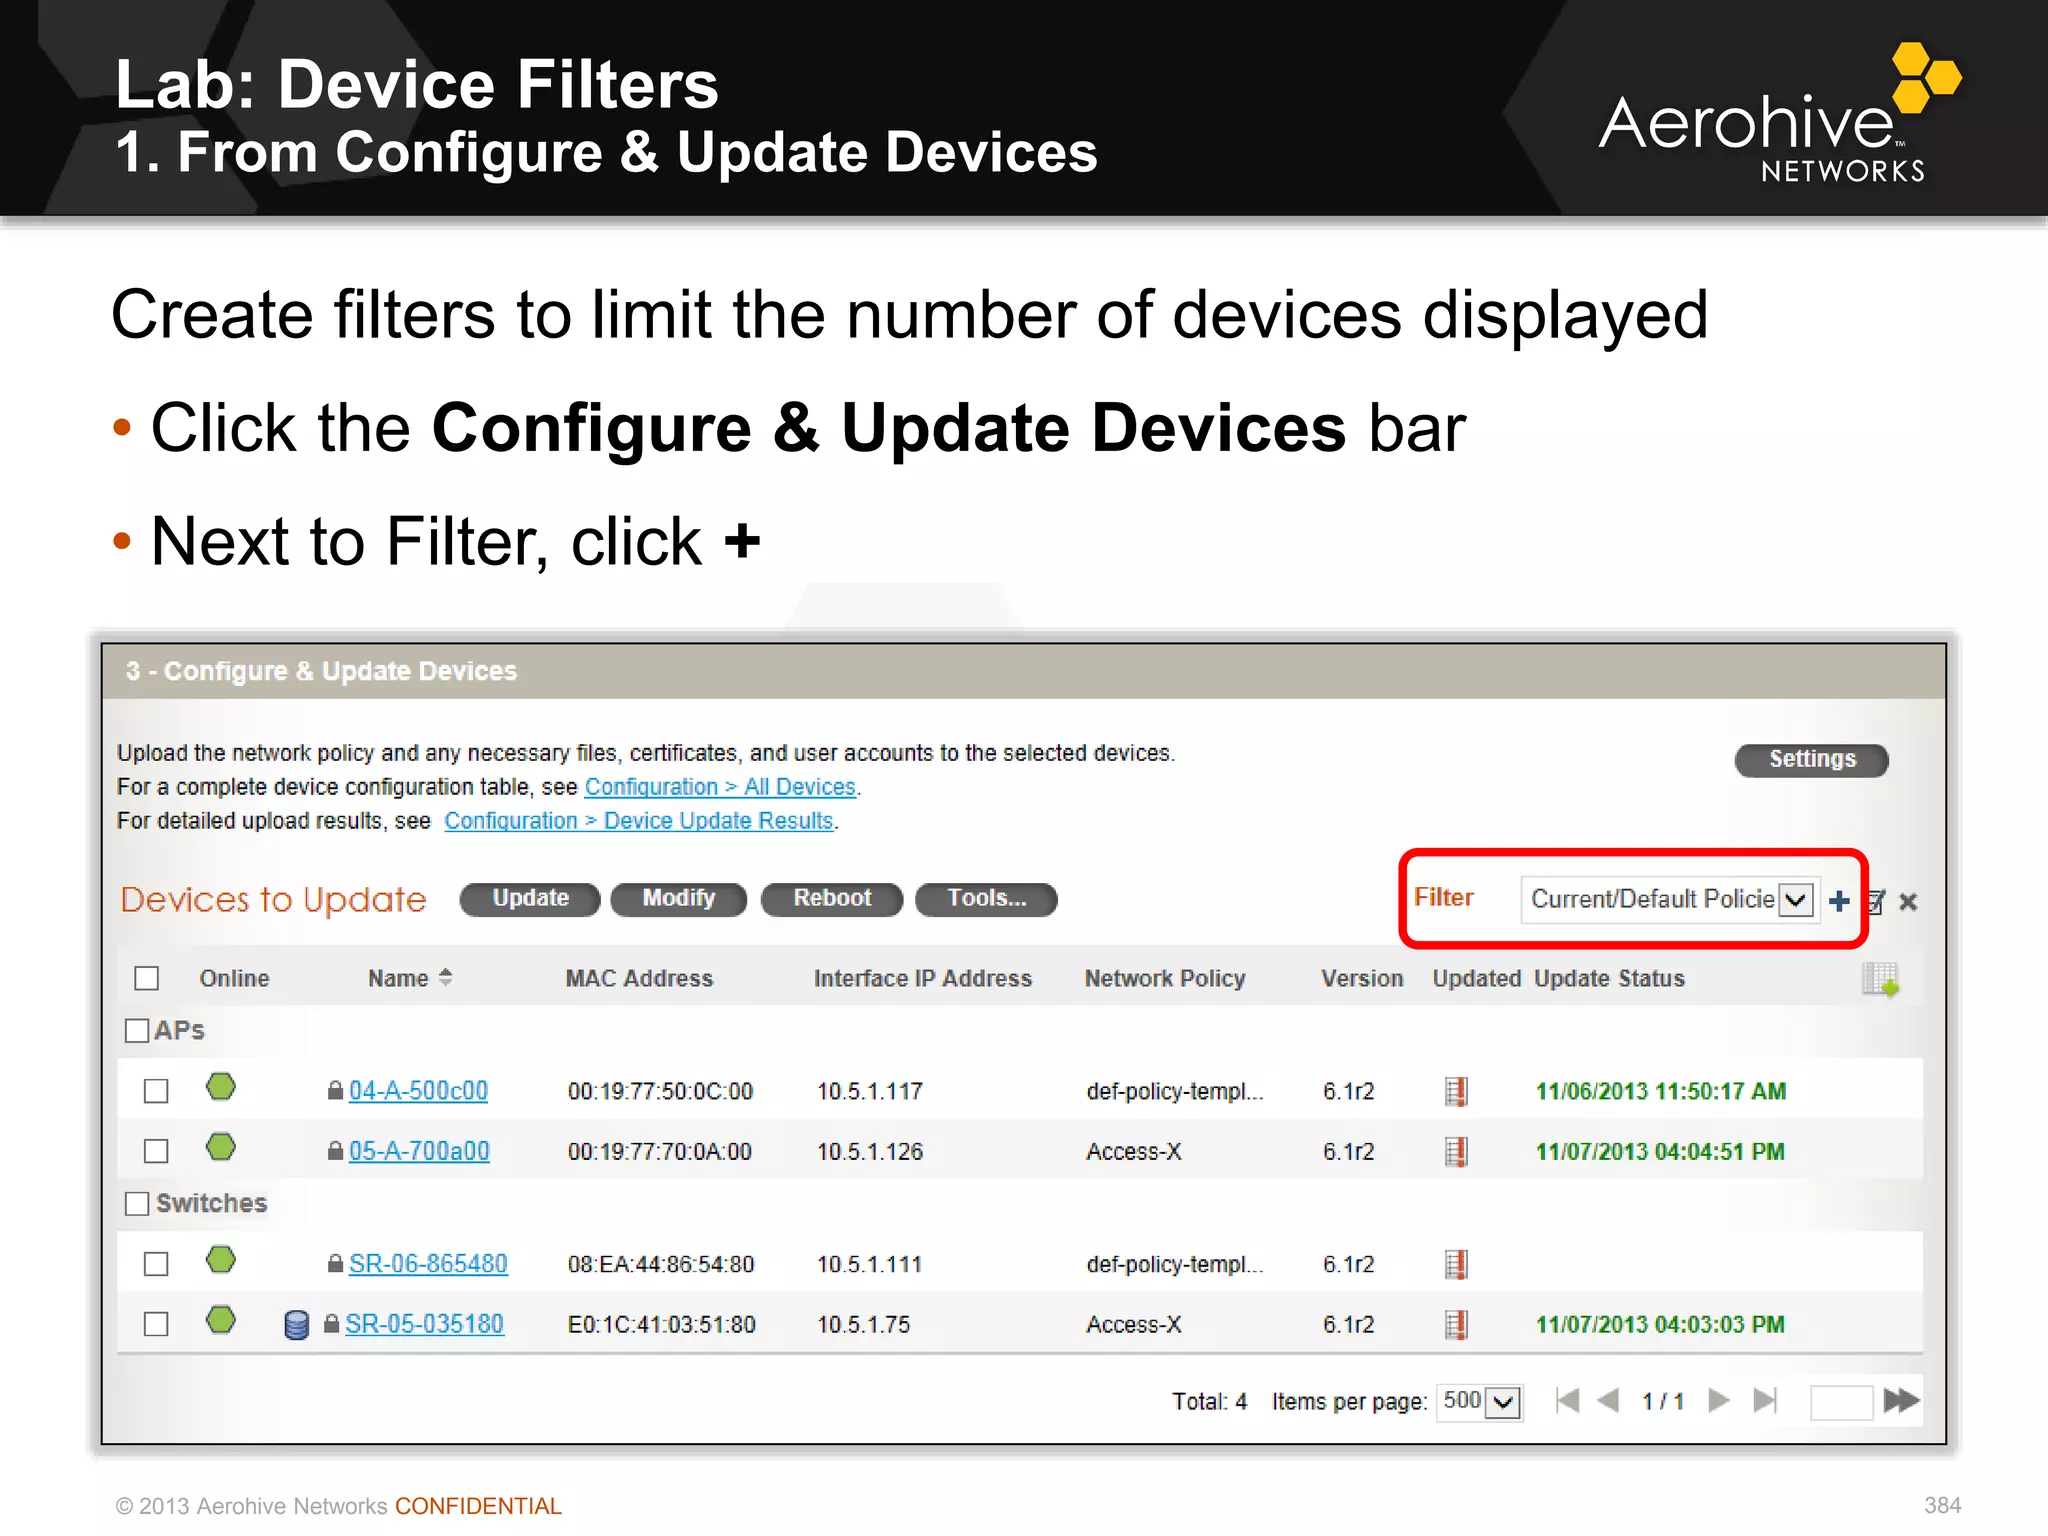
Task: Go to the next page of results
Action: coord(1719,1401)
